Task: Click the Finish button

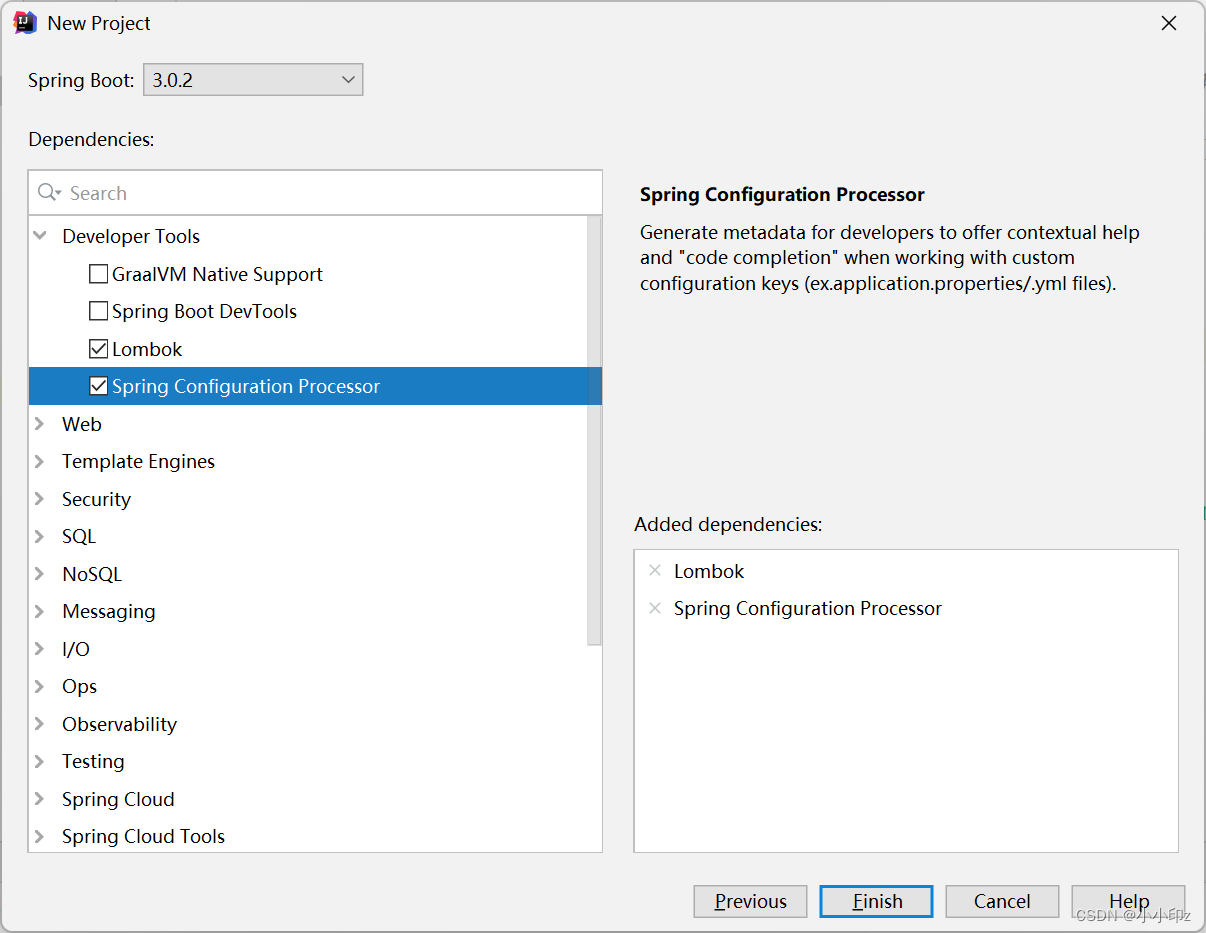Action: (x=876, y=901)
